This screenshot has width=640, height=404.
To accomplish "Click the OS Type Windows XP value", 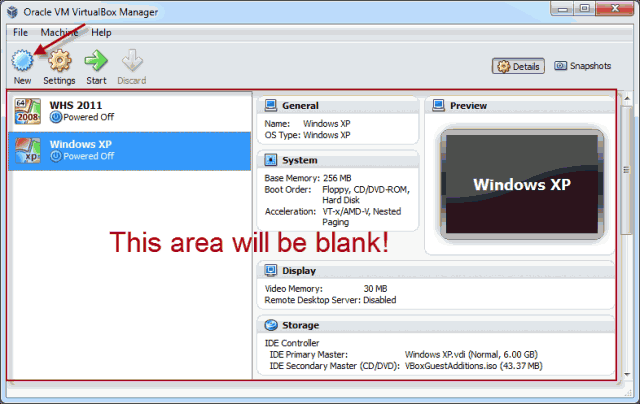I will click(x=327, y=135).
